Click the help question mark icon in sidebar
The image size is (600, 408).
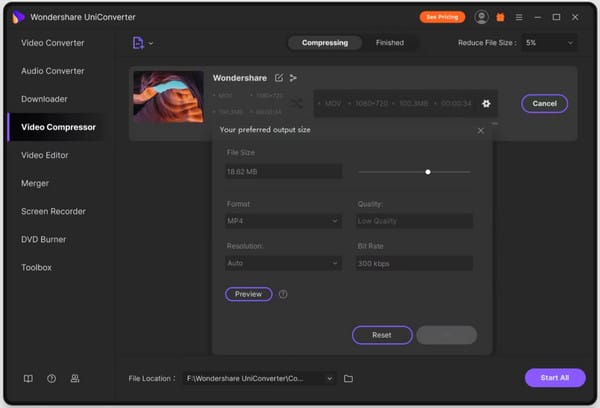pyautogui.click(x=51, y=379)
